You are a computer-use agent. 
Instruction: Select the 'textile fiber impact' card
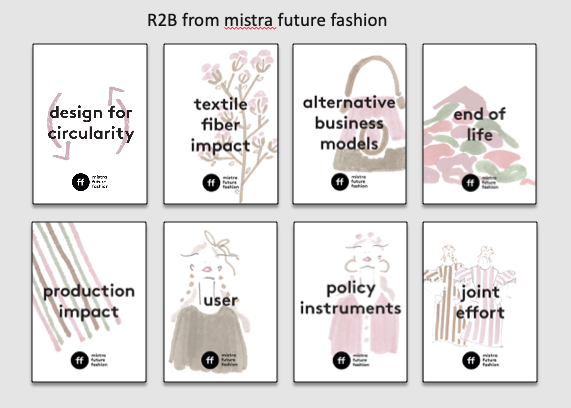[221, 124]
